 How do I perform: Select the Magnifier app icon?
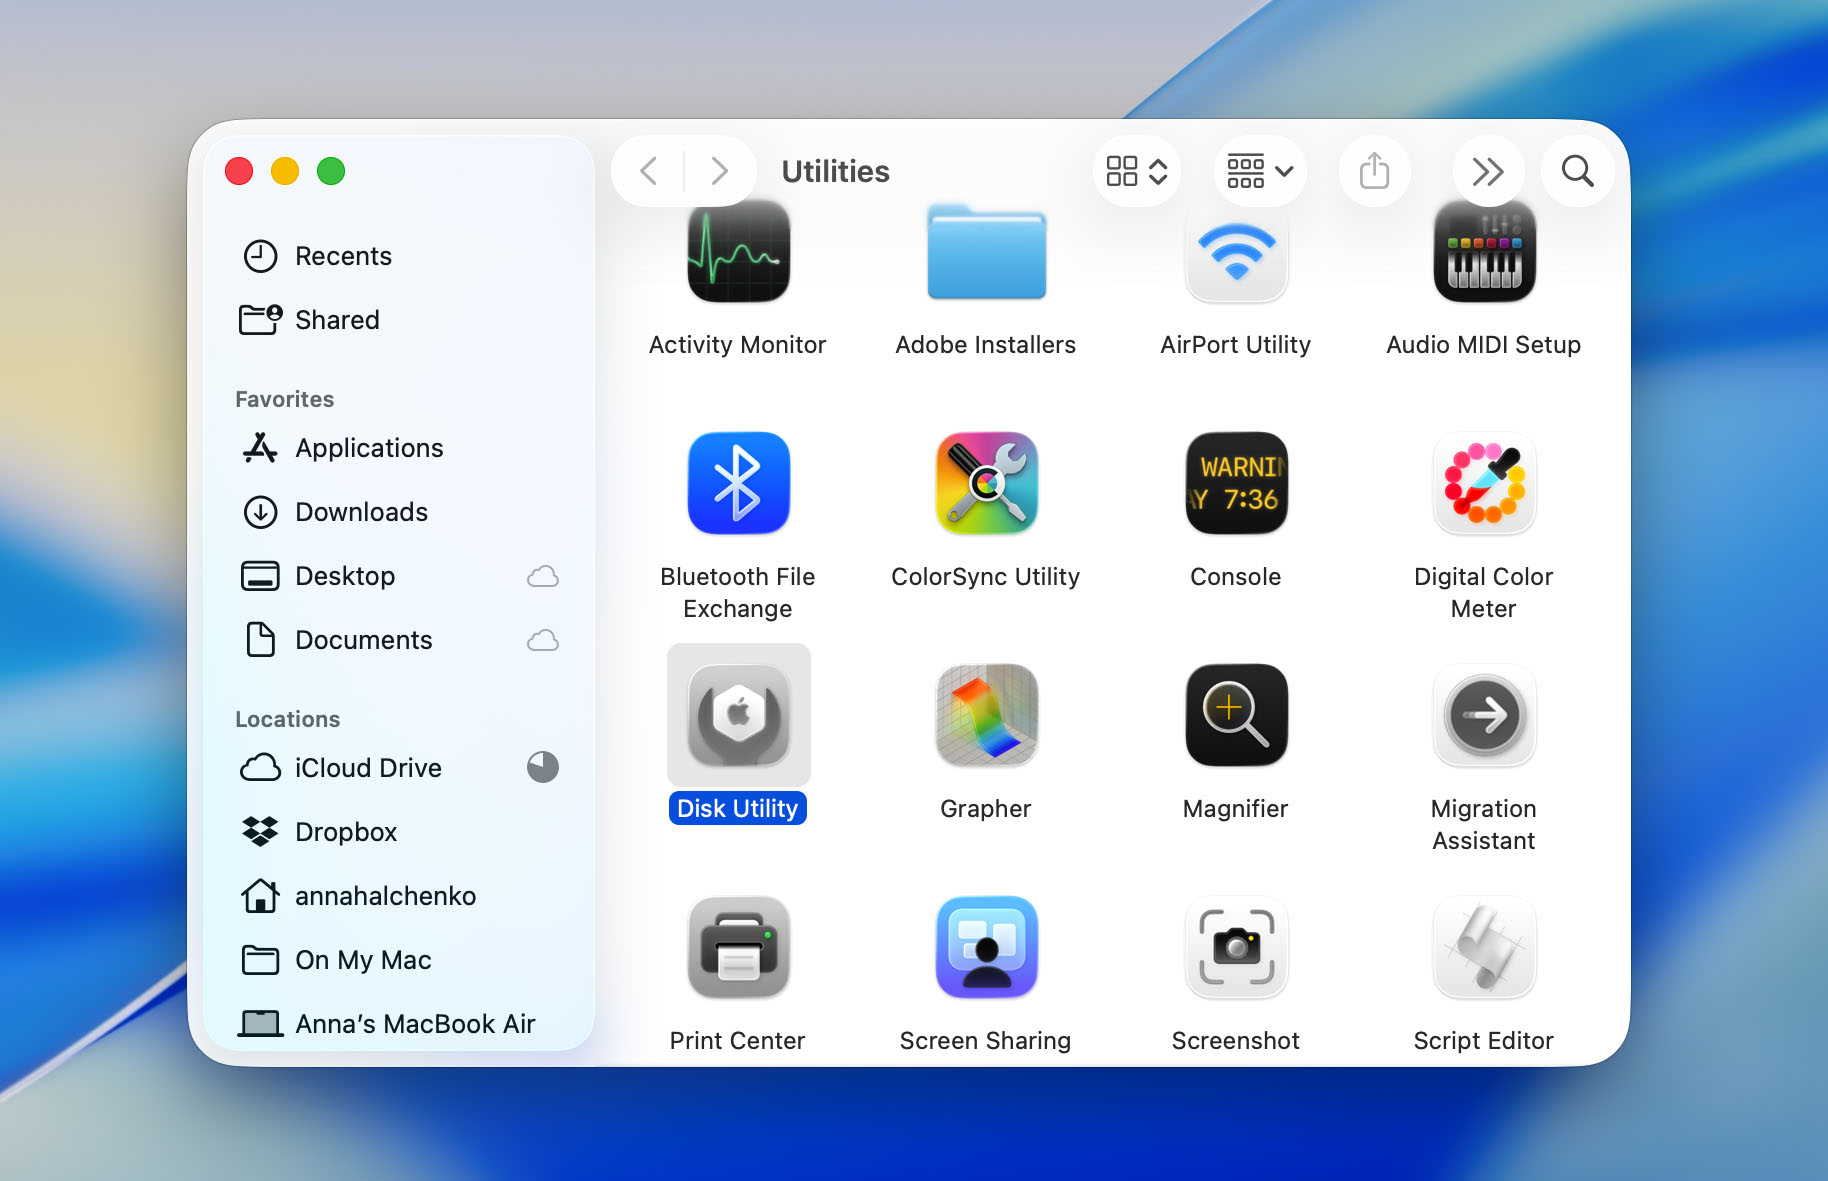pyautogui.click(x=1236, y=715)
